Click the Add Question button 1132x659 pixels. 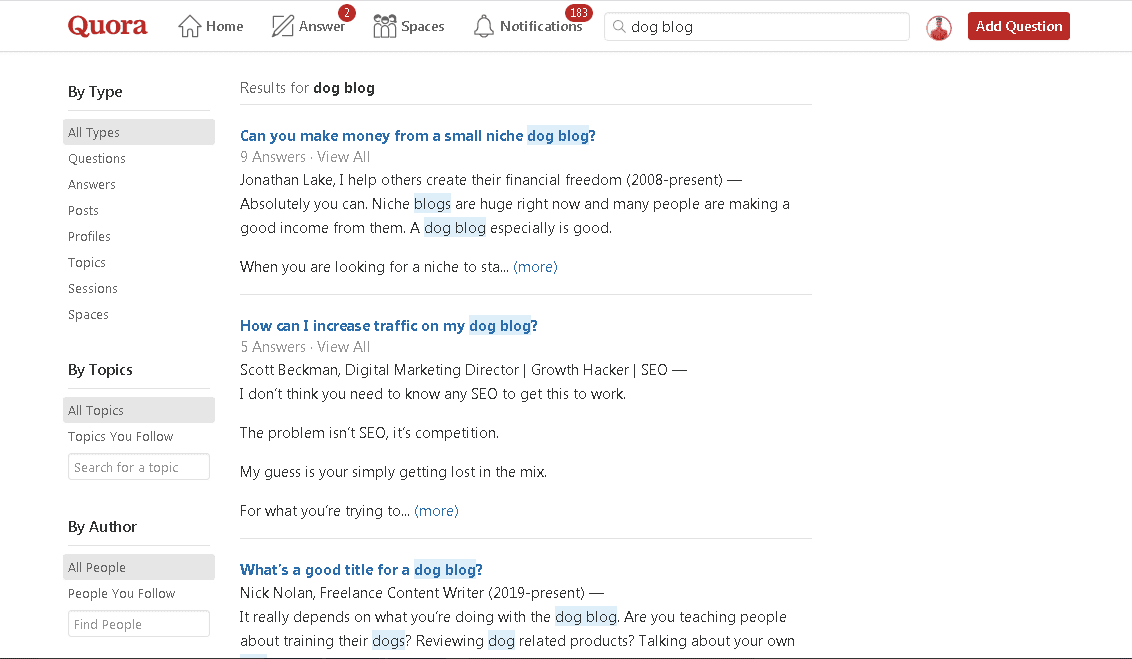tap(1019, 26)
